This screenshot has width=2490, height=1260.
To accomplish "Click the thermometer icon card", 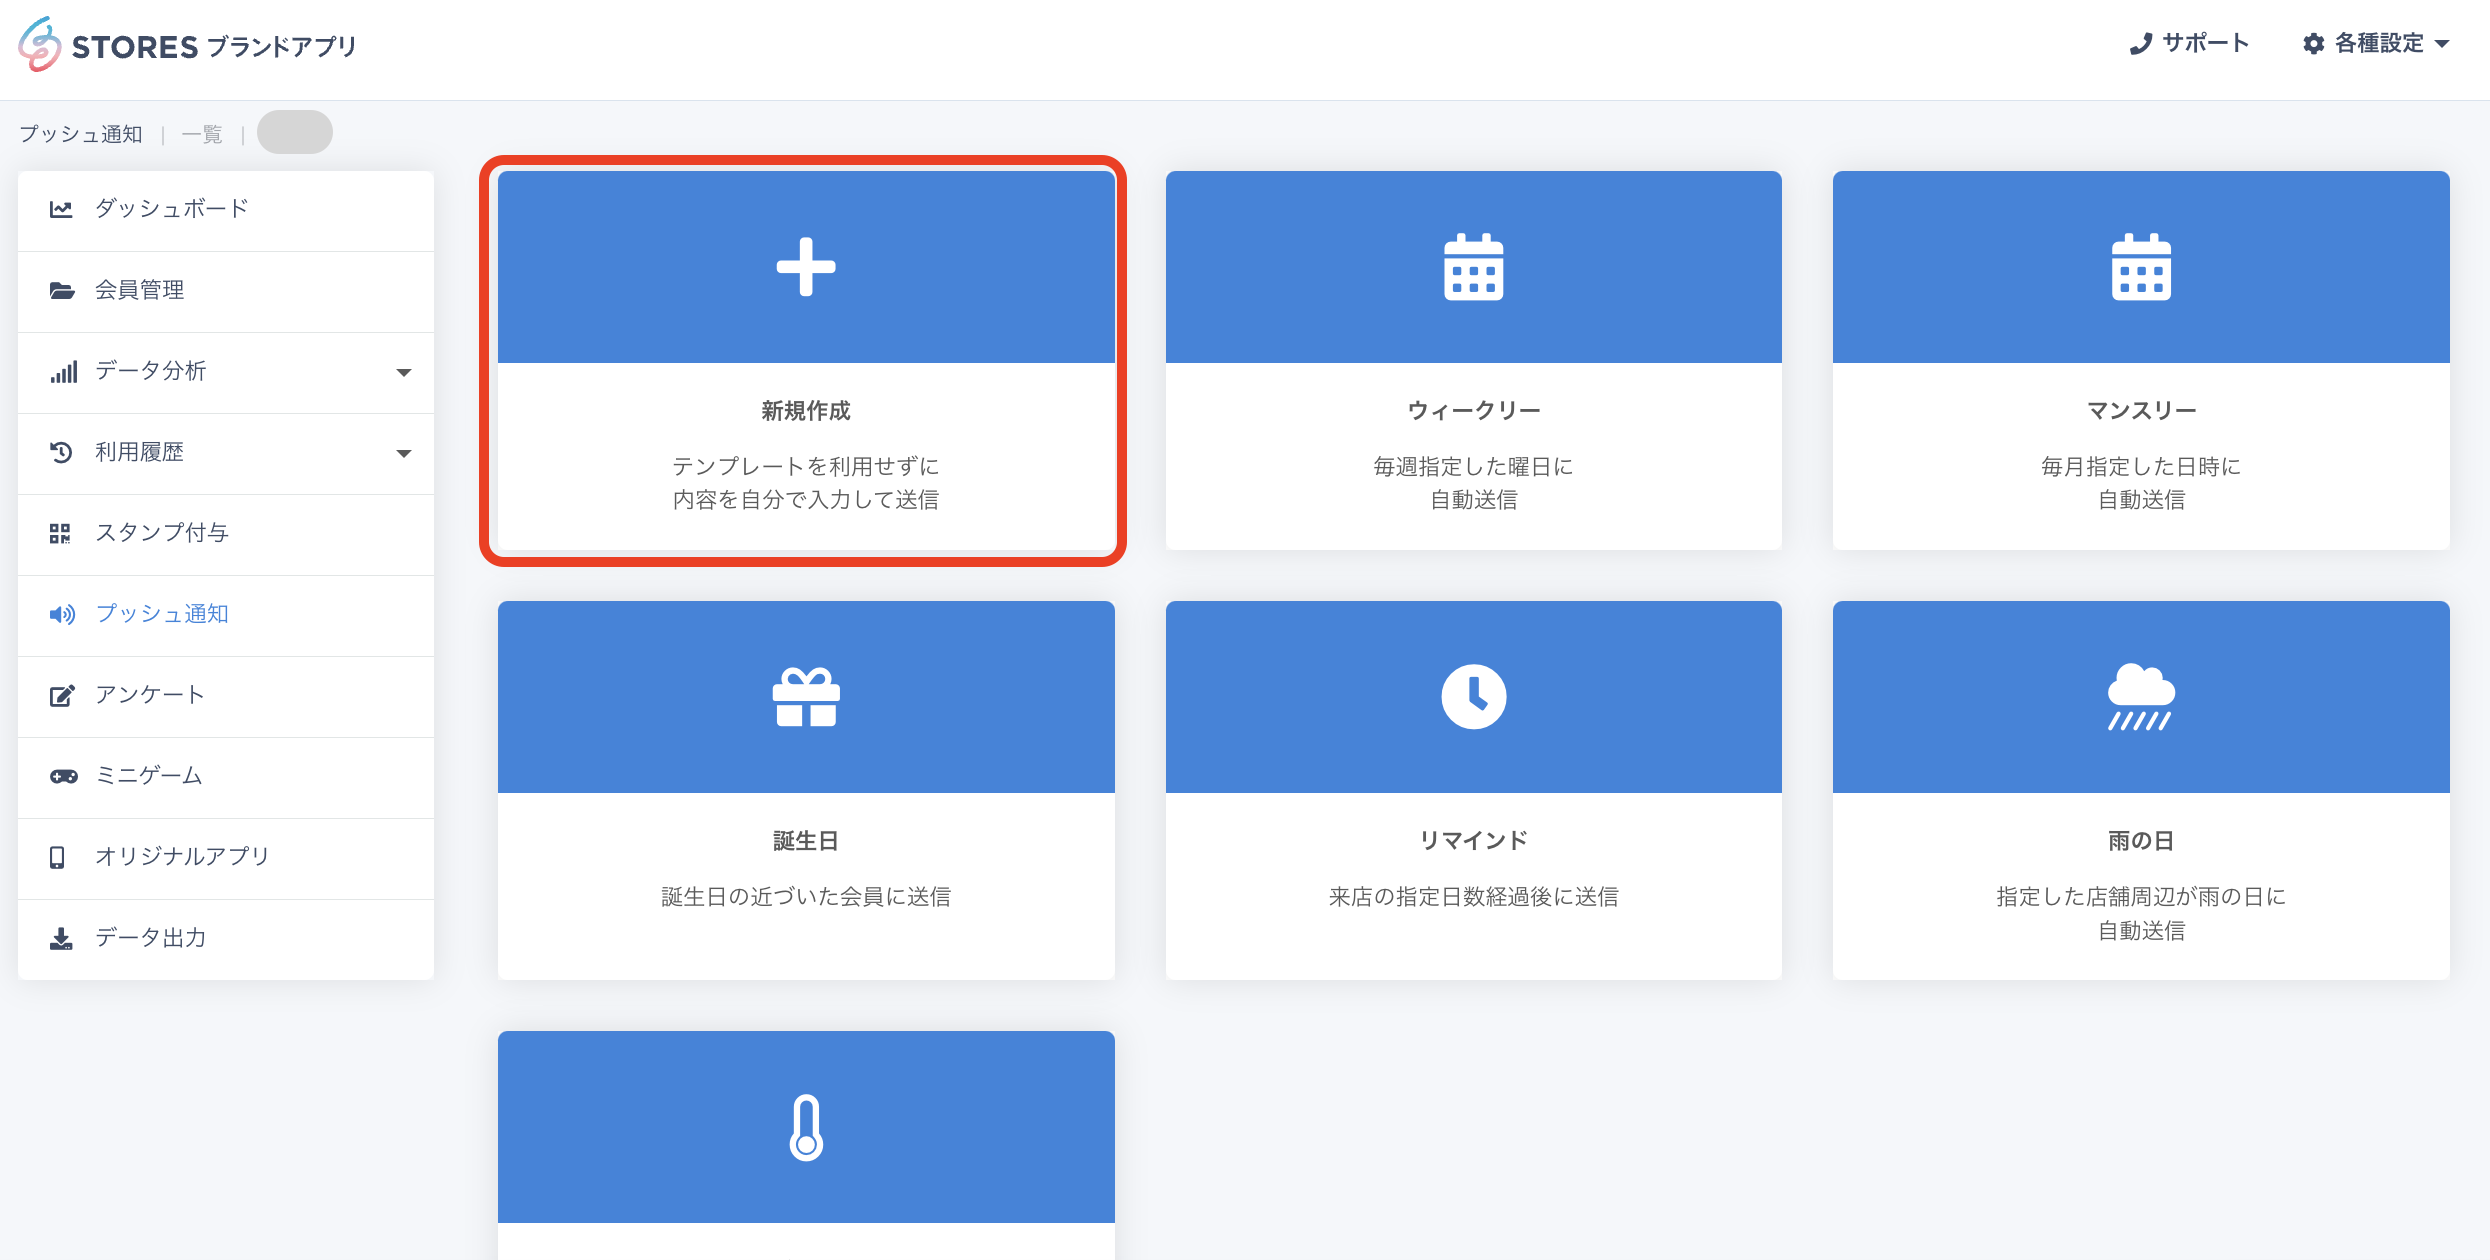I will tap(806, 1127).
